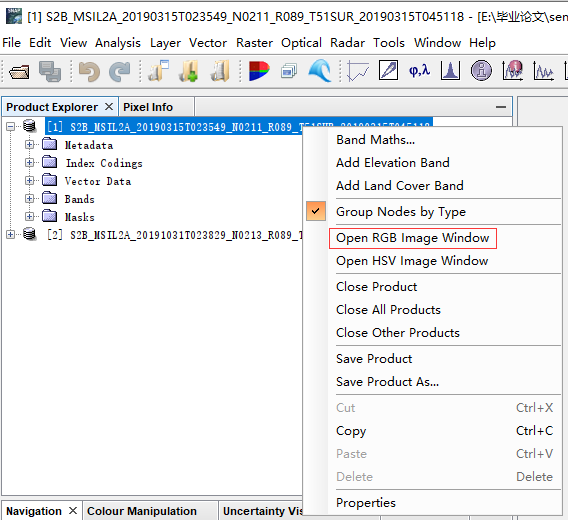Expand product [2] tree node

click(x=11, y=234)
